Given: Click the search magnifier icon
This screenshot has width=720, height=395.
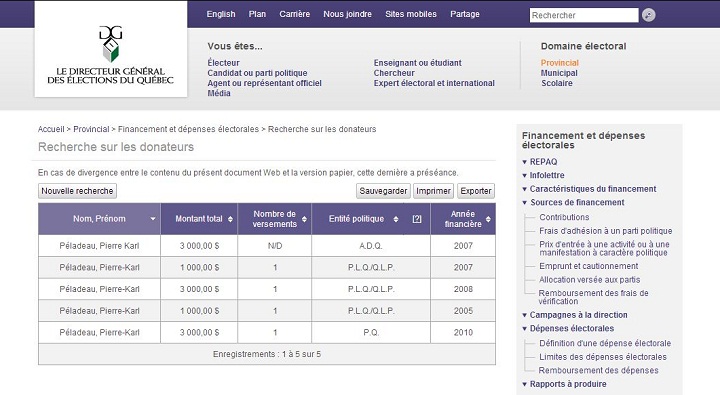Looking at the screenshot, I should tap(648, 15).
